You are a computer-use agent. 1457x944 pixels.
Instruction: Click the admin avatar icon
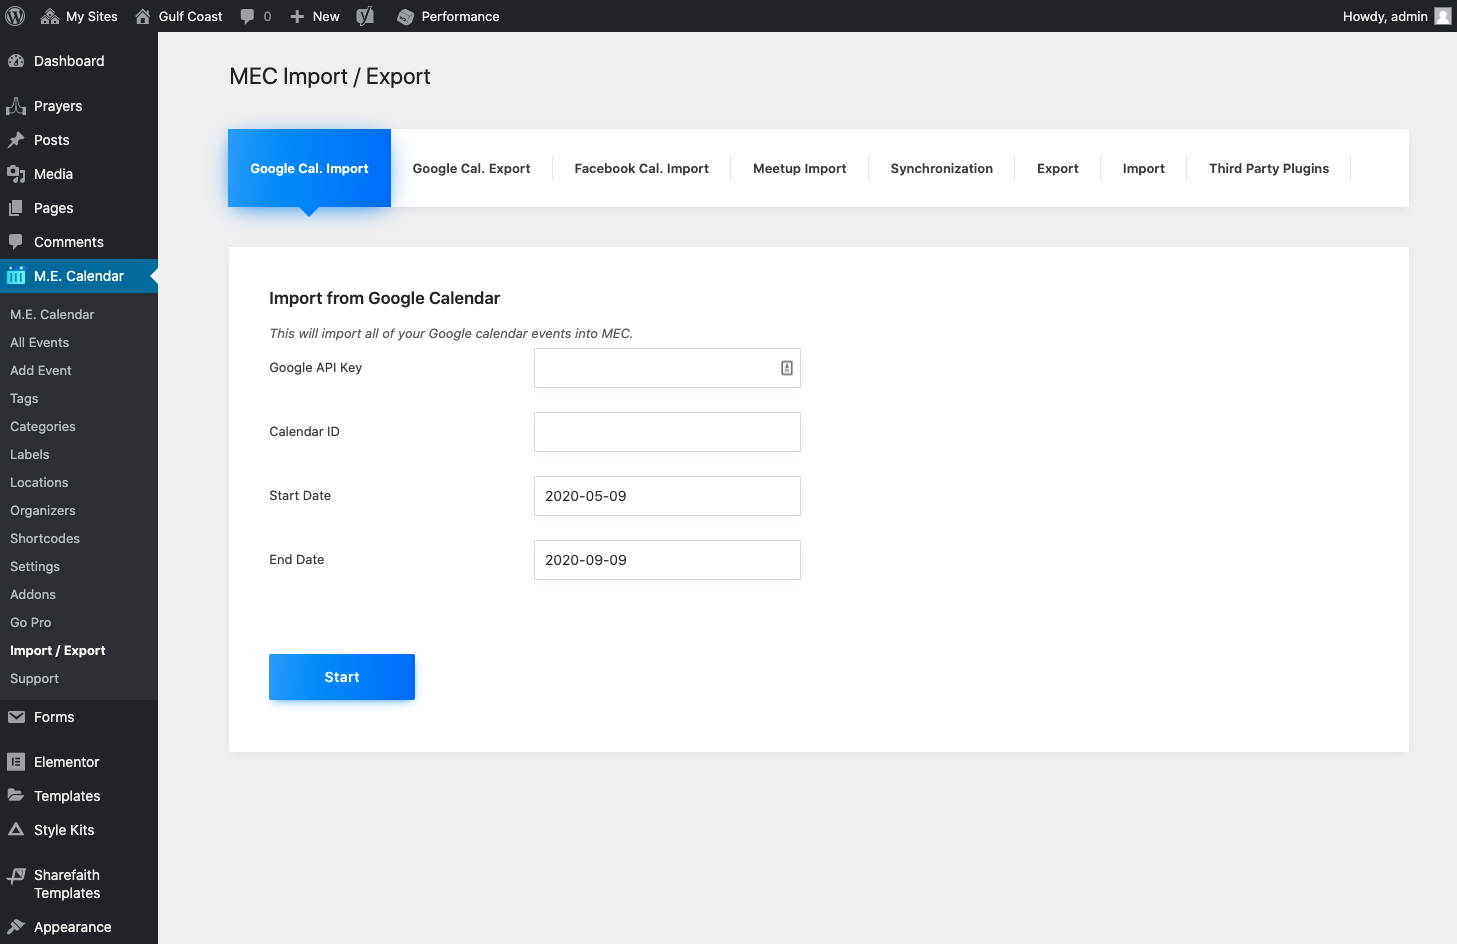[1443, 16]
